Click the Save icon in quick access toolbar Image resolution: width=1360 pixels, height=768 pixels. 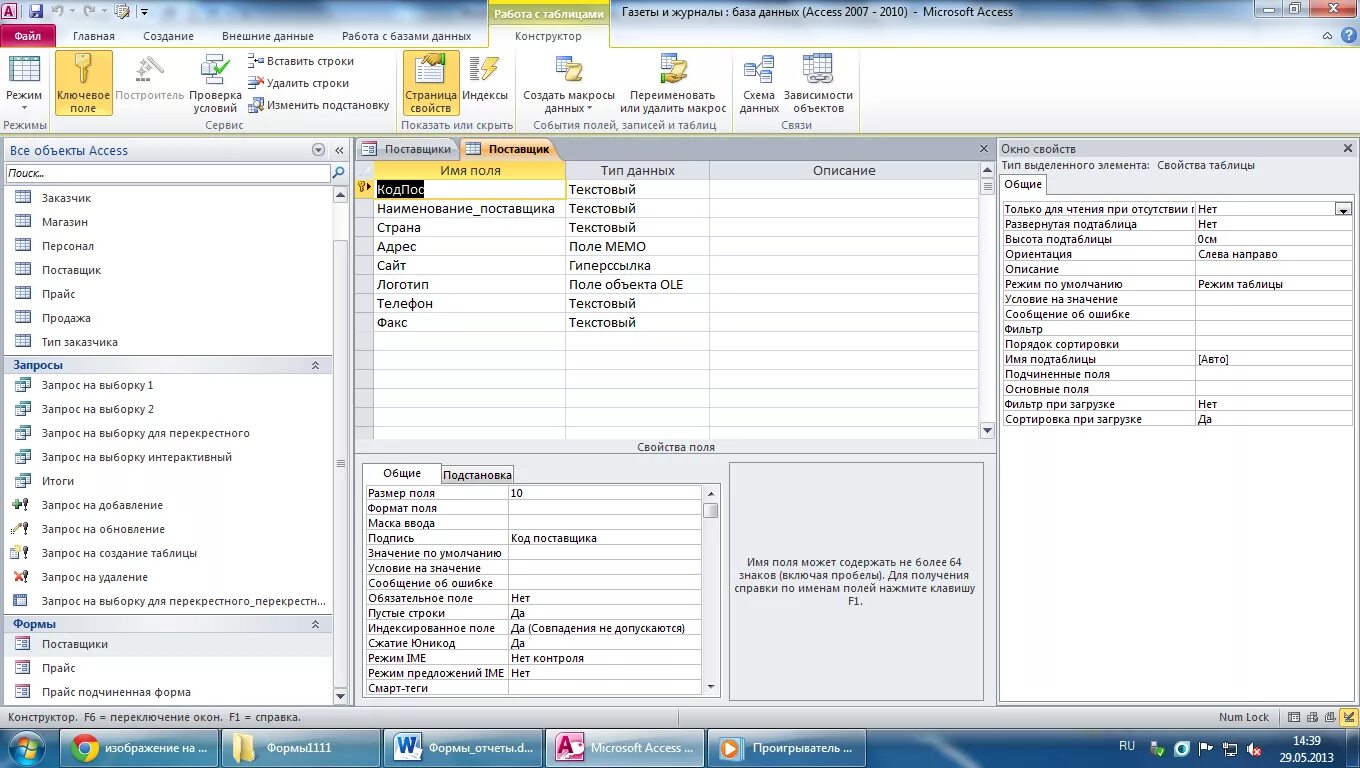(36, 12)
